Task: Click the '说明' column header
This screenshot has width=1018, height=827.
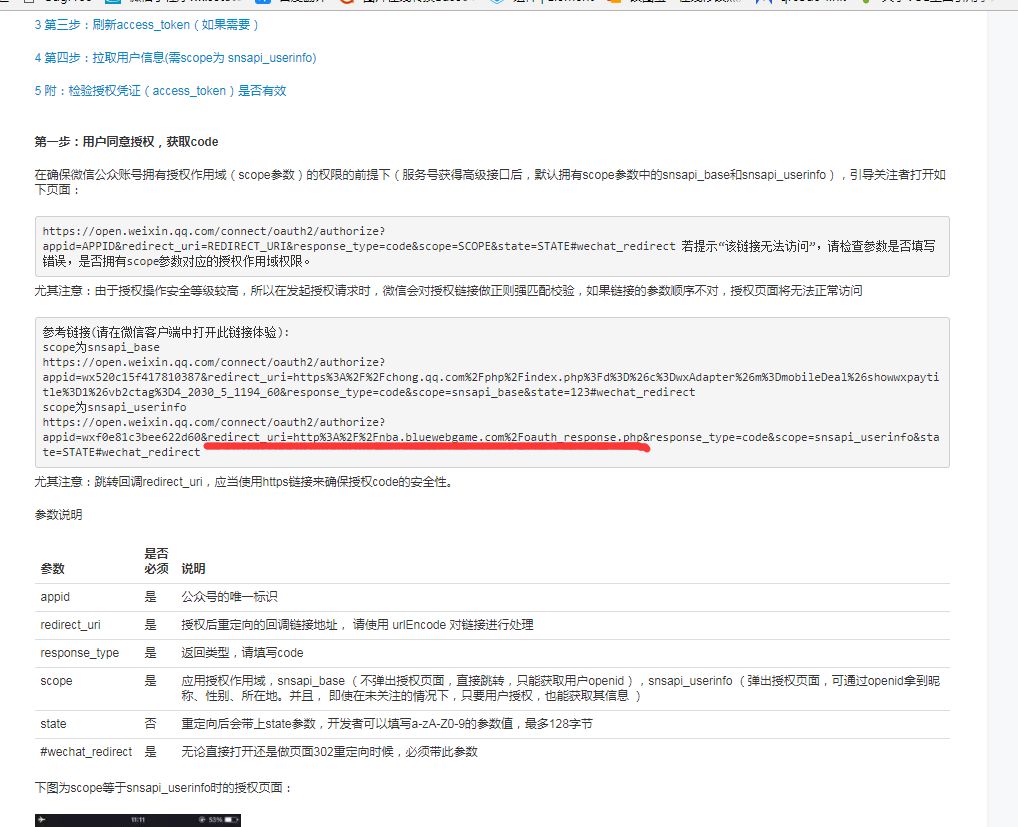Action: pyautogui.click(x=193, y=569)
